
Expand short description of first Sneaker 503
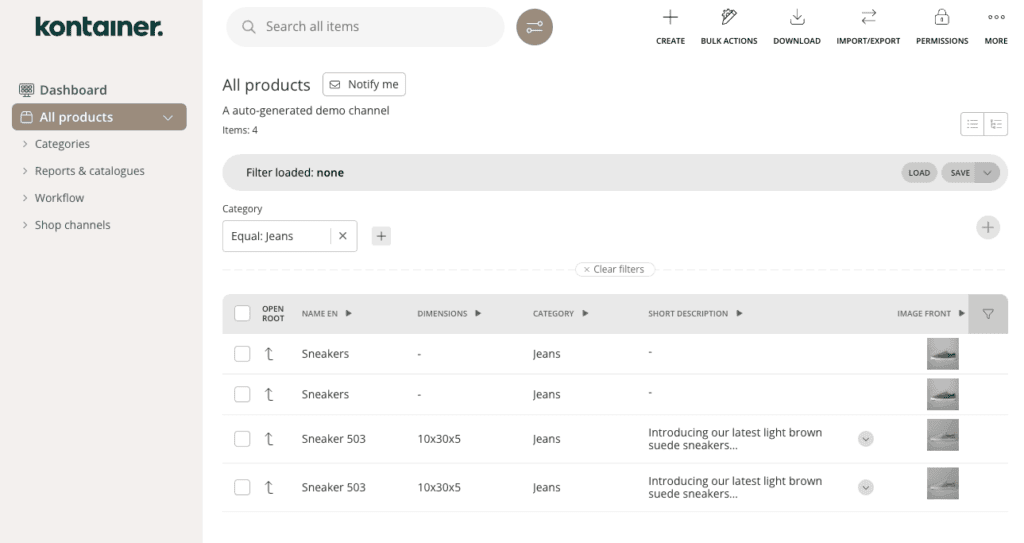[866, 439]
